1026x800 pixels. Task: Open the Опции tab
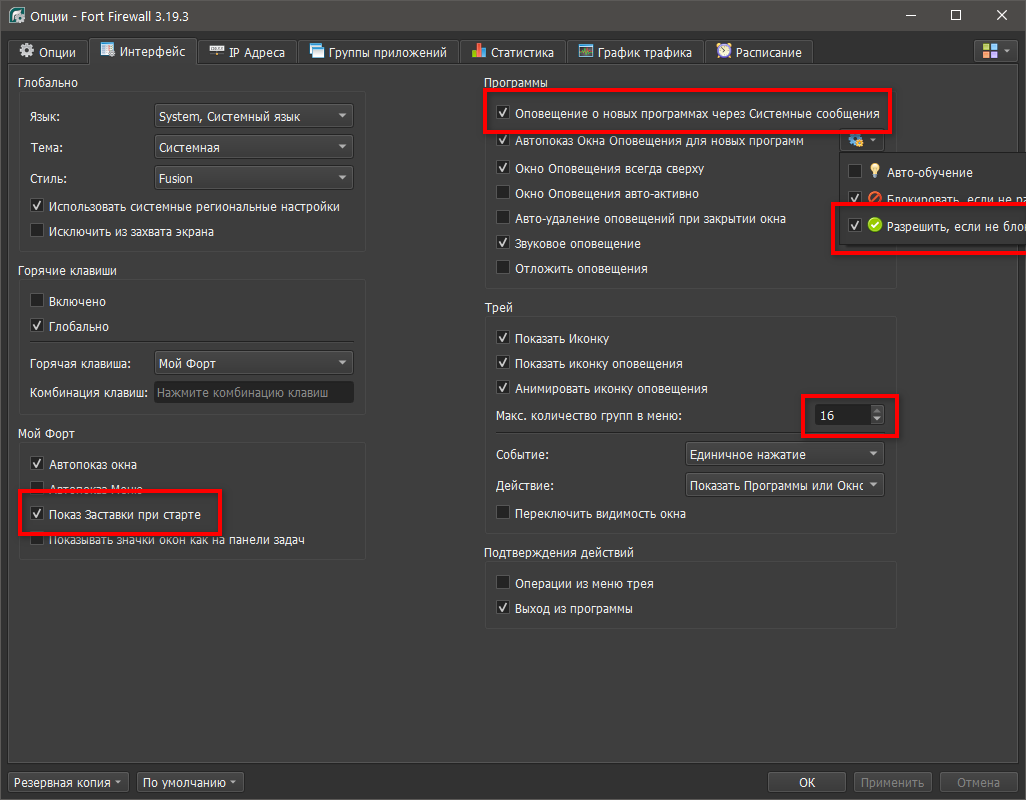pos(48,52)
